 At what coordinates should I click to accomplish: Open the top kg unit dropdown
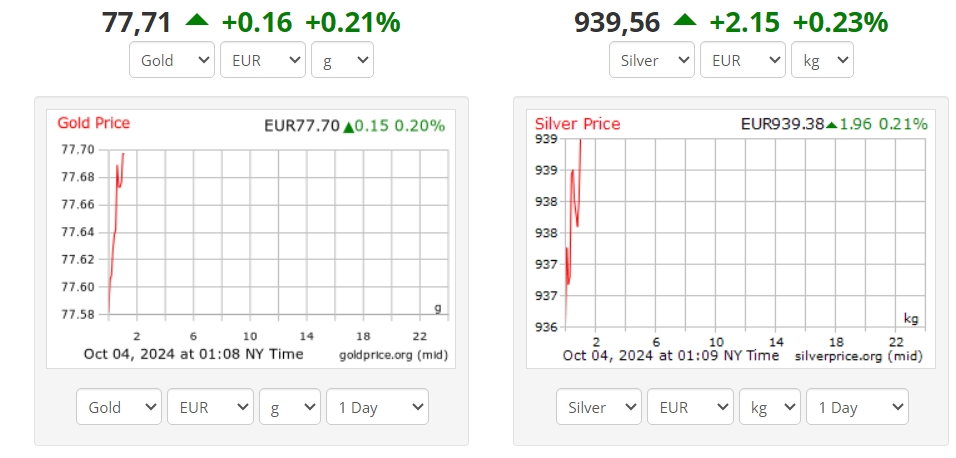[822, 60]
